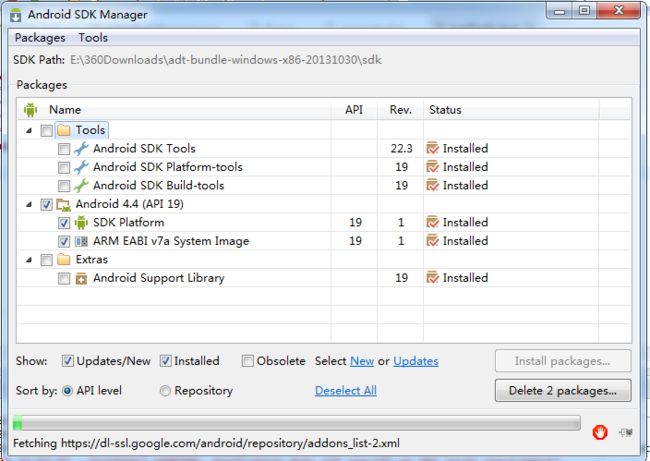Minimize the Android SDK Manager window
Image resolution: width=650 pixels, height=461 pixels.
tap(559, 11)
